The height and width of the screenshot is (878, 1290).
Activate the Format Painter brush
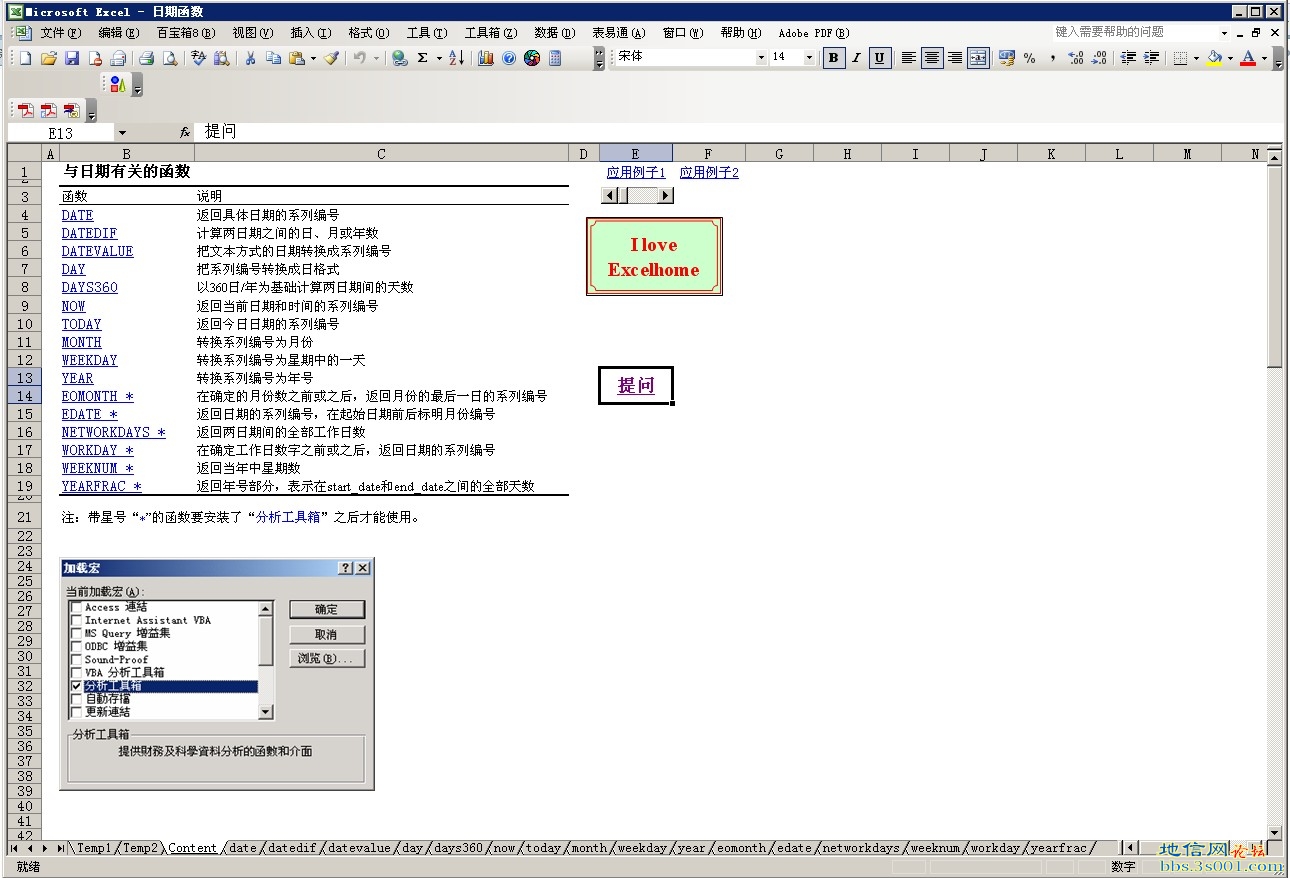(x=331, y=58)
